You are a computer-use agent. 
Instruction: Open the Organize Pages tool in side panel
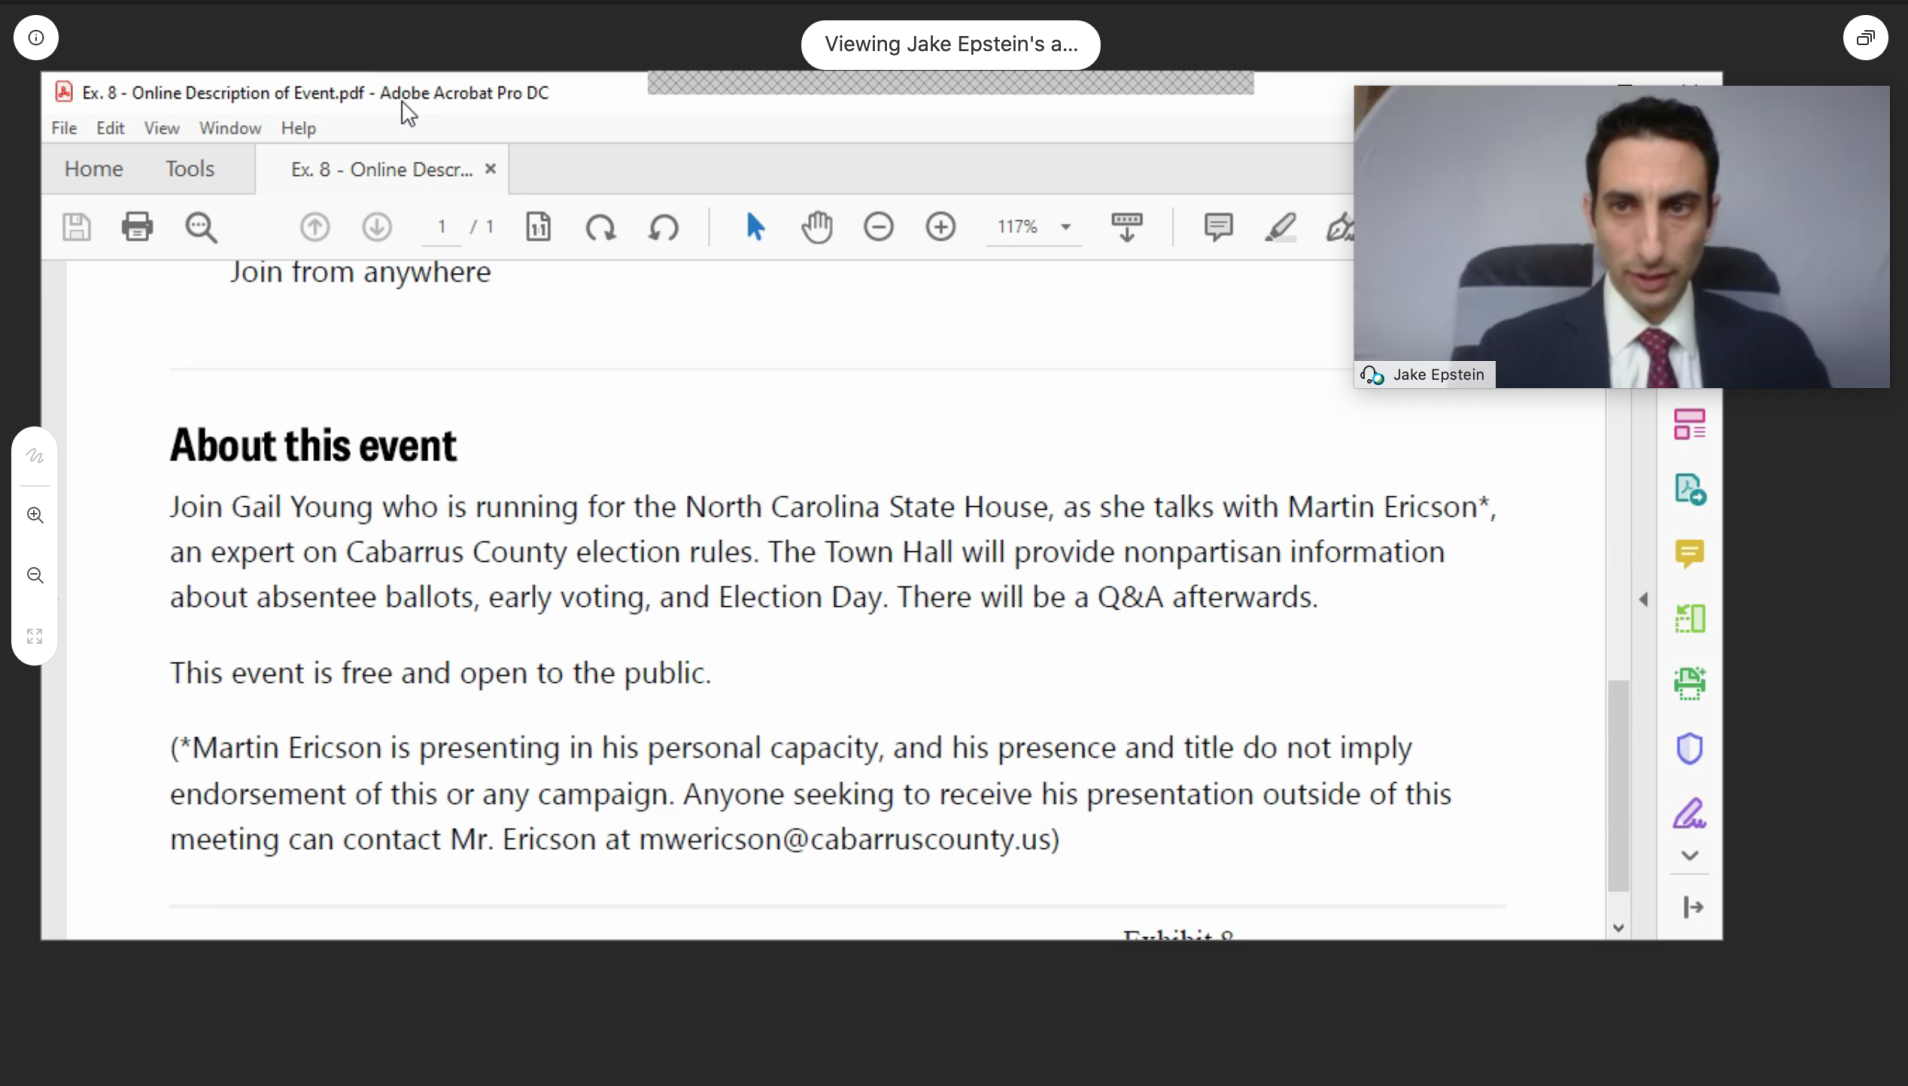[x=1690, y=425]
